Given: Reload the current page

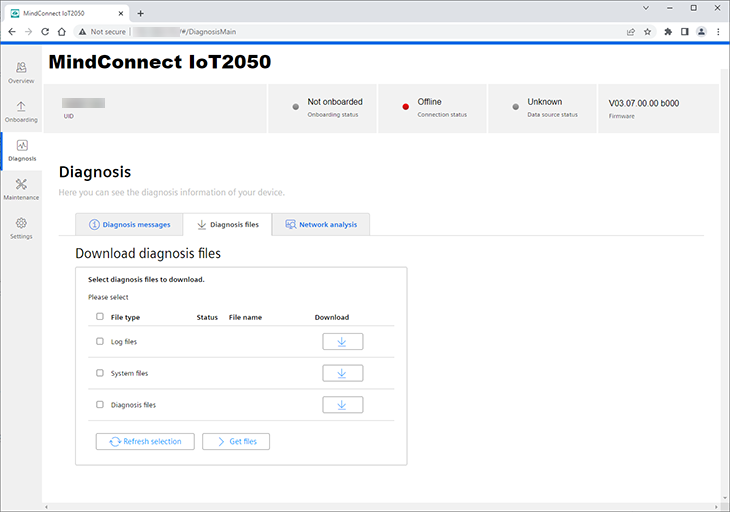Looking at the screenshot, I should [45, 32].
